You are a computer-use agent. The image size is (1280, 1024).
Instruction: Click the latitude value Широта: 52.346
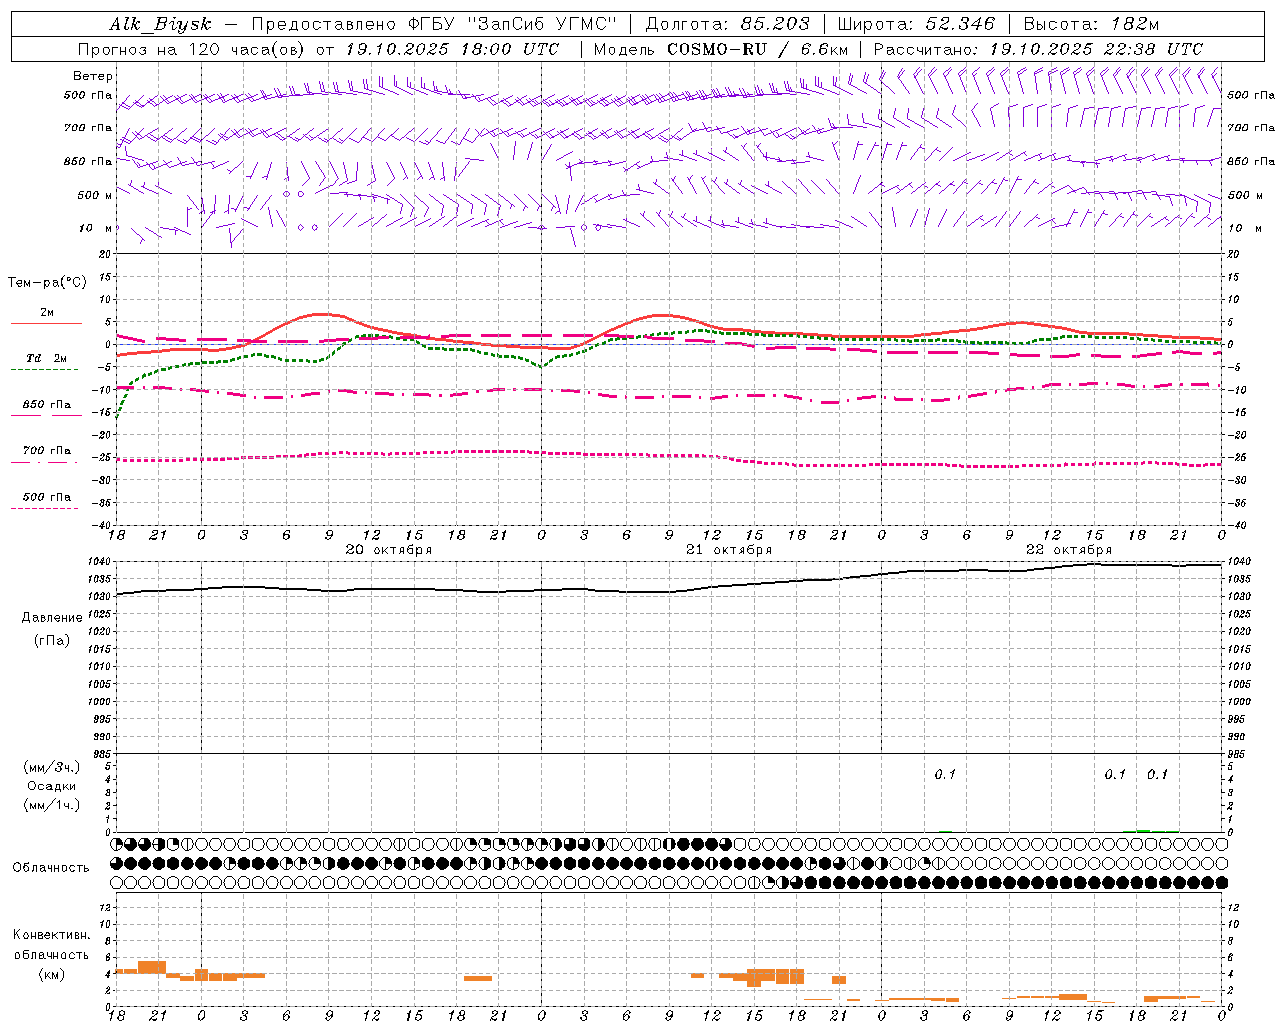point(916,24)
